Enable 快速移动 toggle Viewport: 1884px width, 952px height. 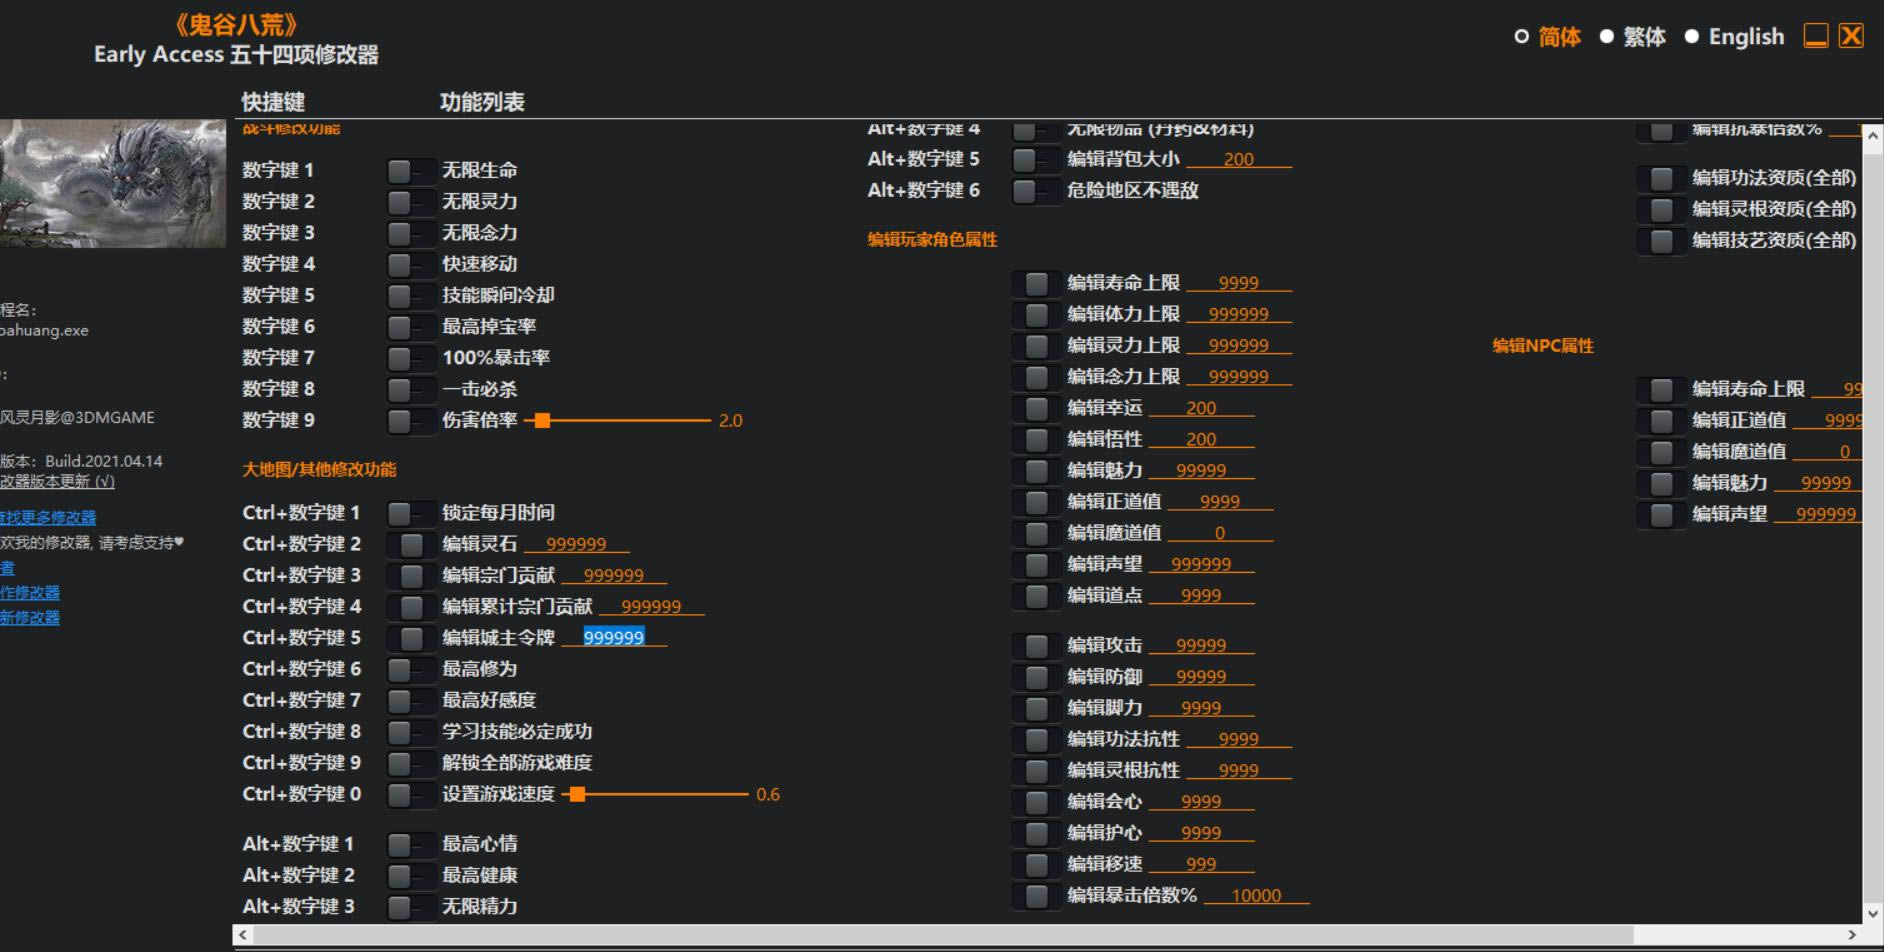(x=410, y=264)
